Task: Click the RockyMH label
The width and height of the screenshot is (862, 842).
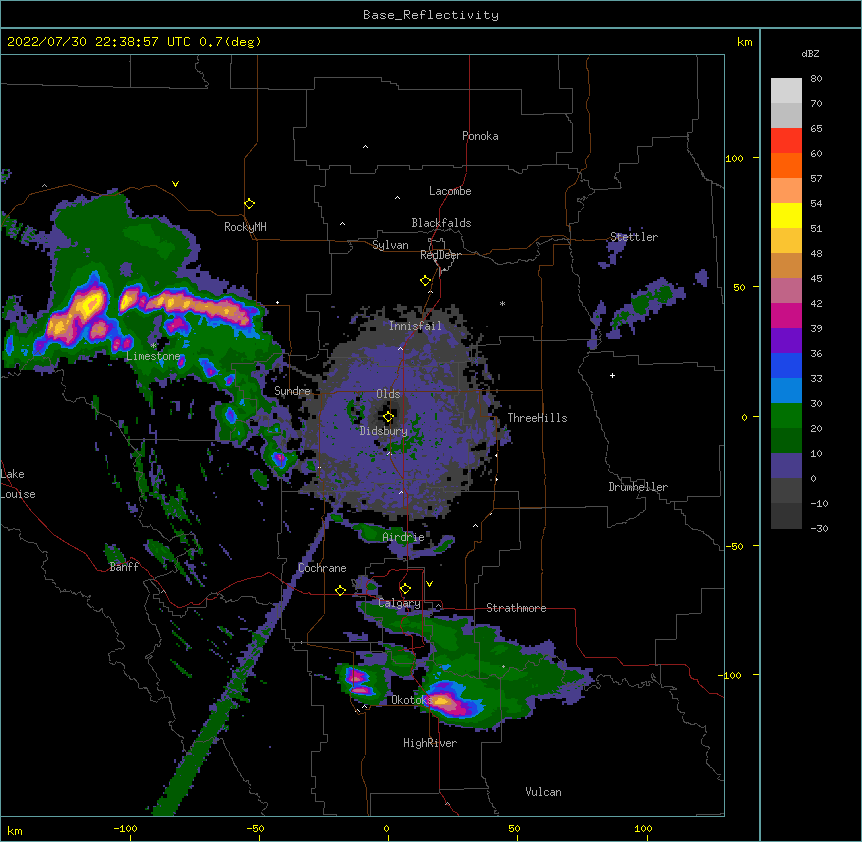Action: [245, 227]
